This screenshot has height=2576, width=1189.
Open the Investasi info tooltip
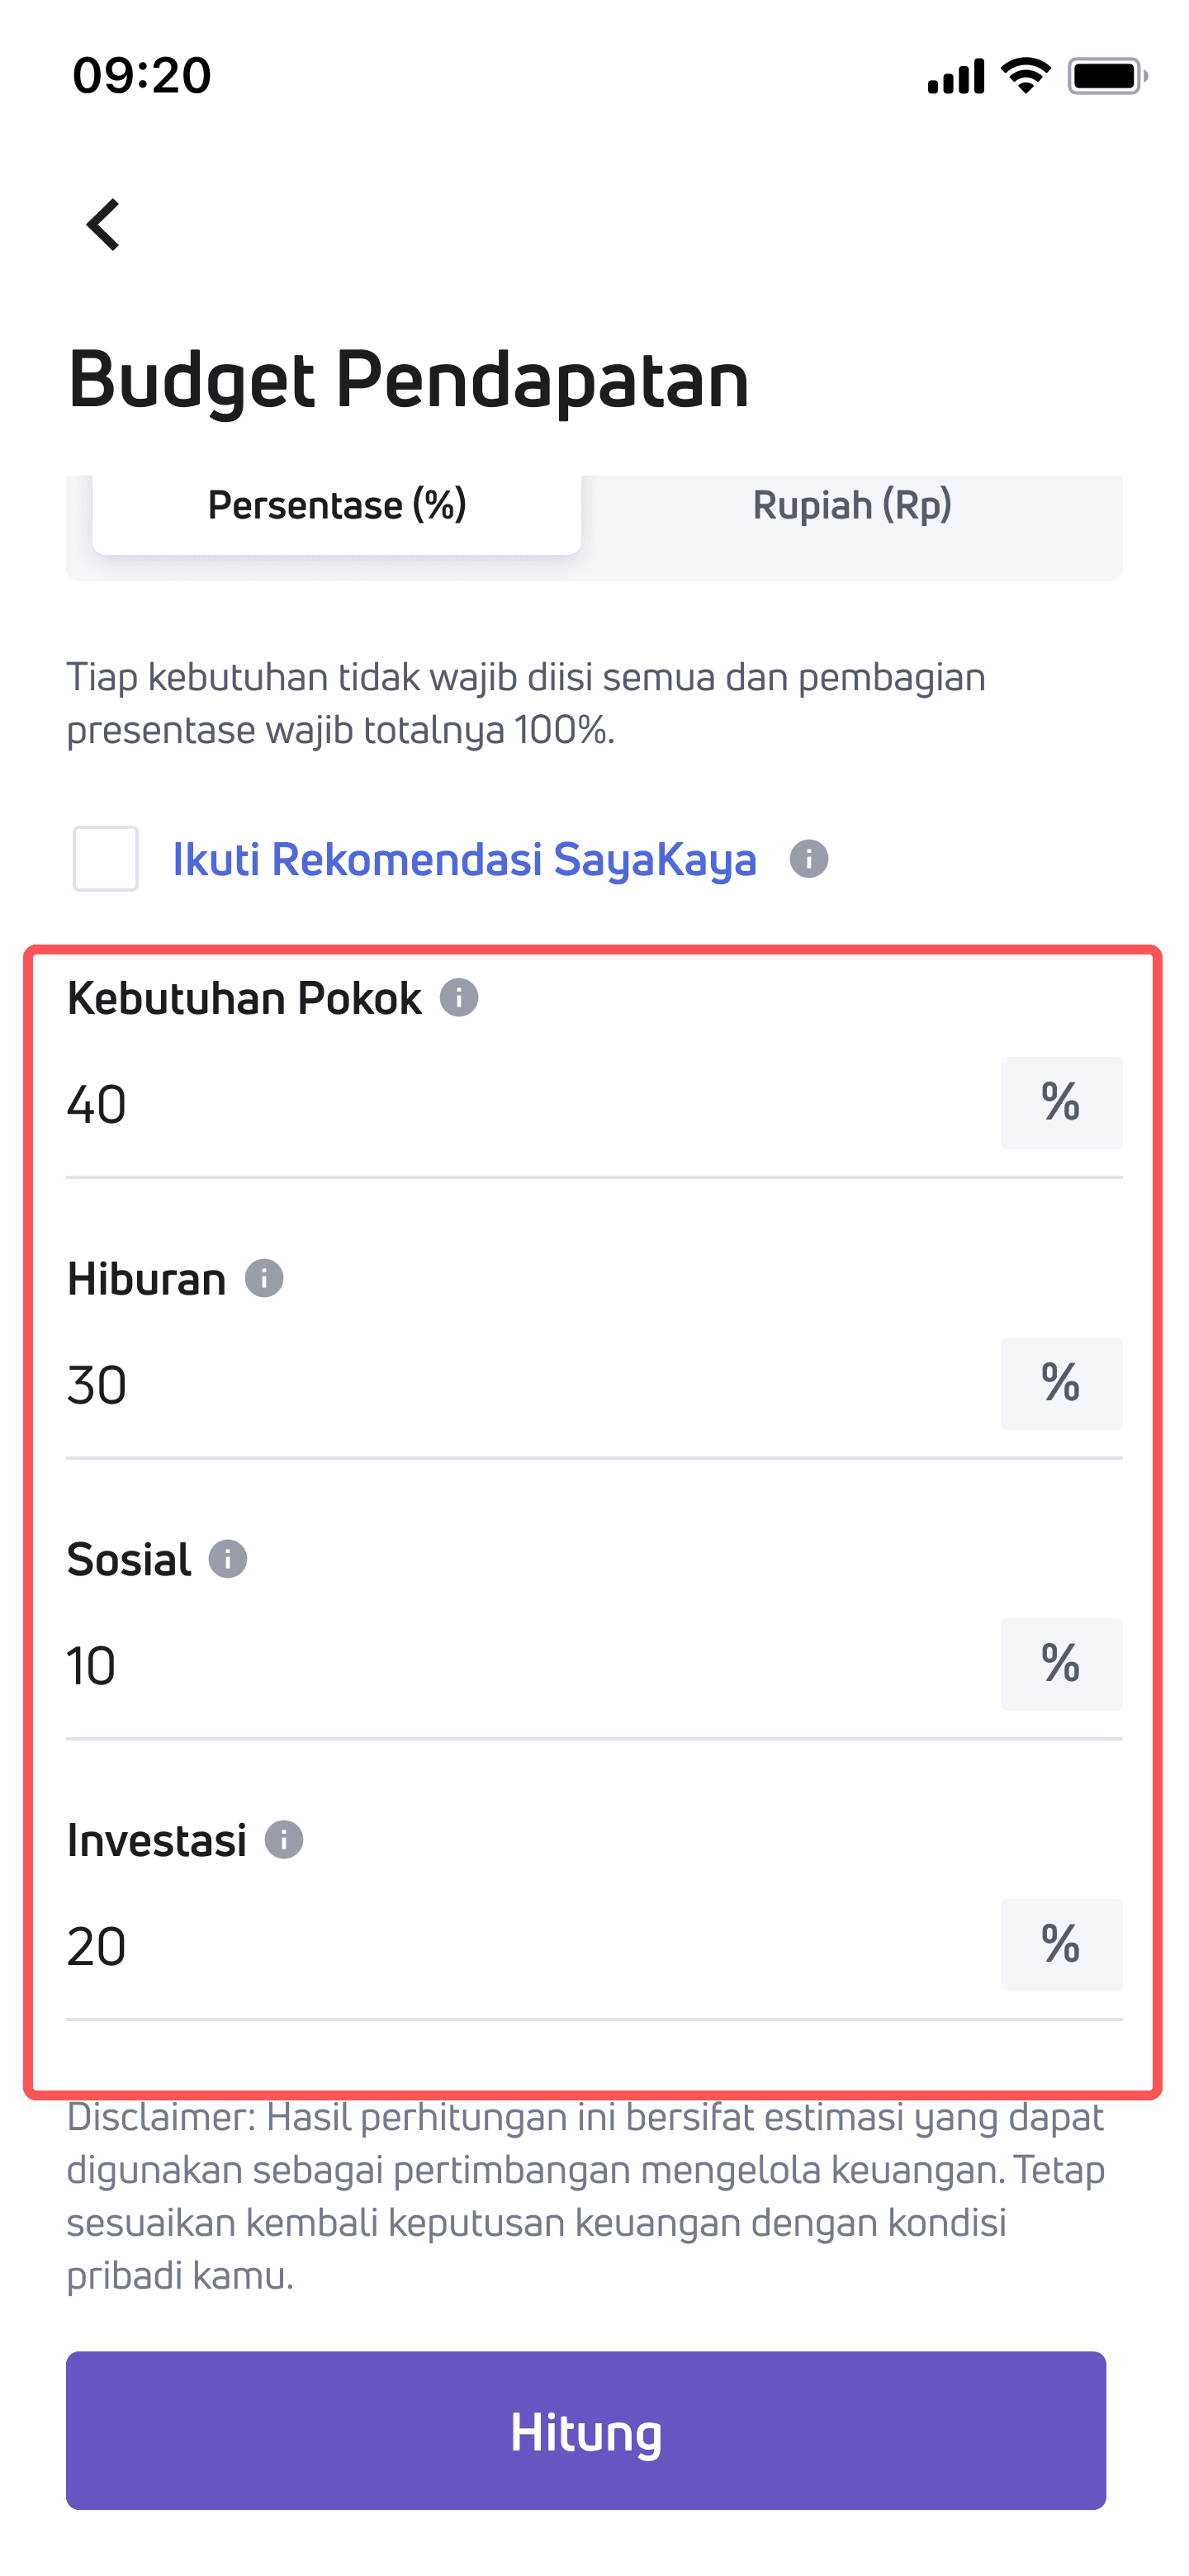(x=283, y=1839)
